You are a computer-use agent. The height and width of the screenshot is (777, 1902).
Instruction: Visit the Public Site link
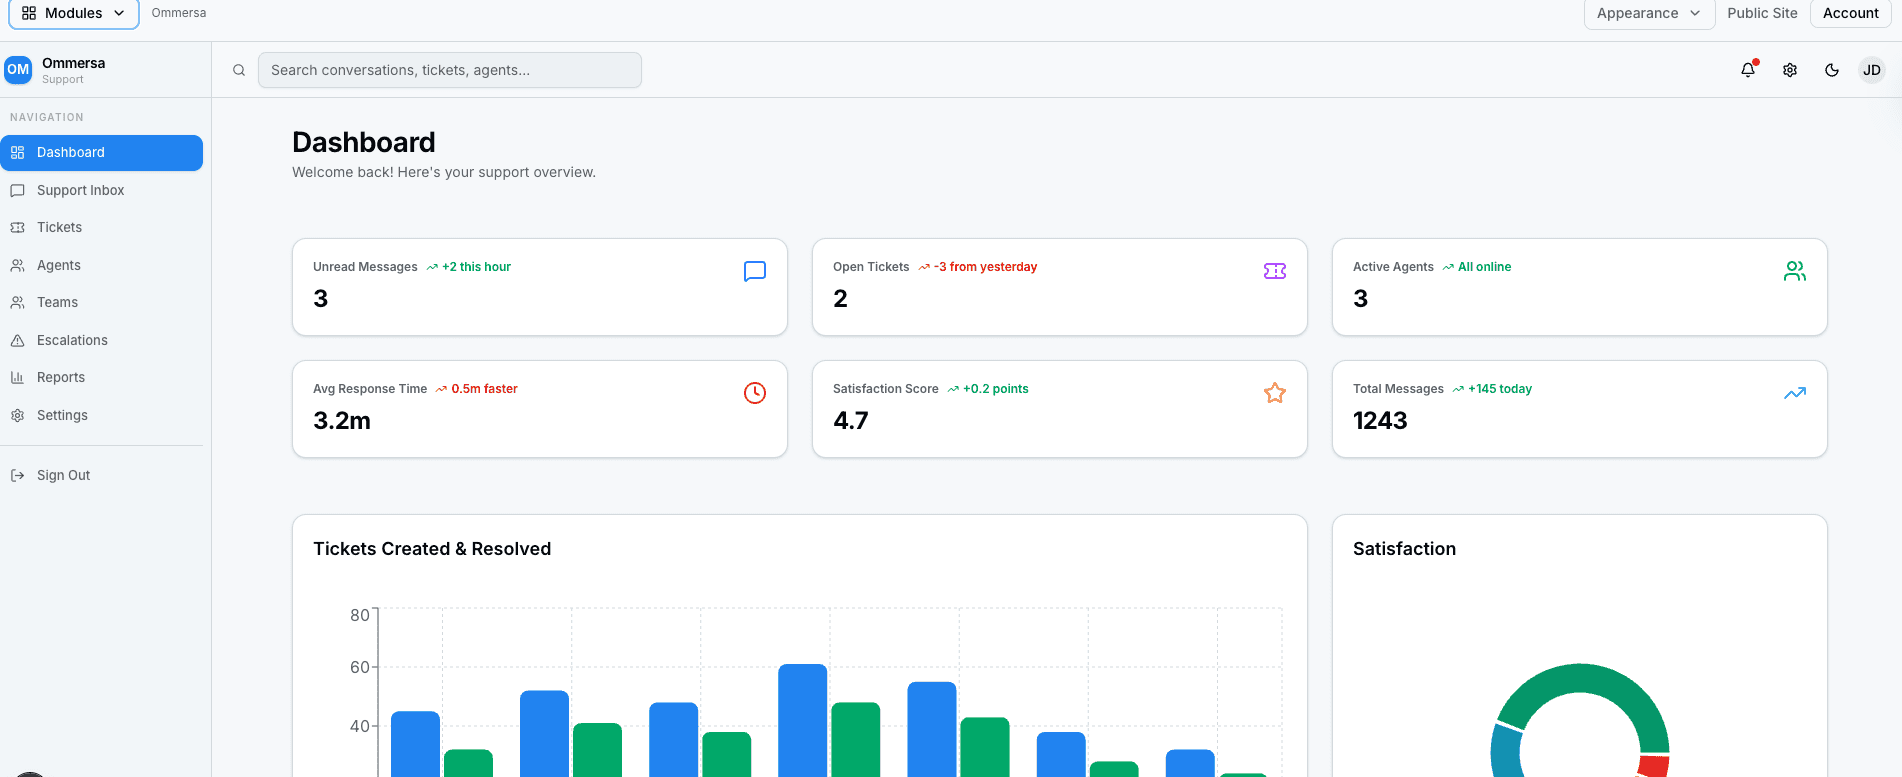pos(1762,13)
